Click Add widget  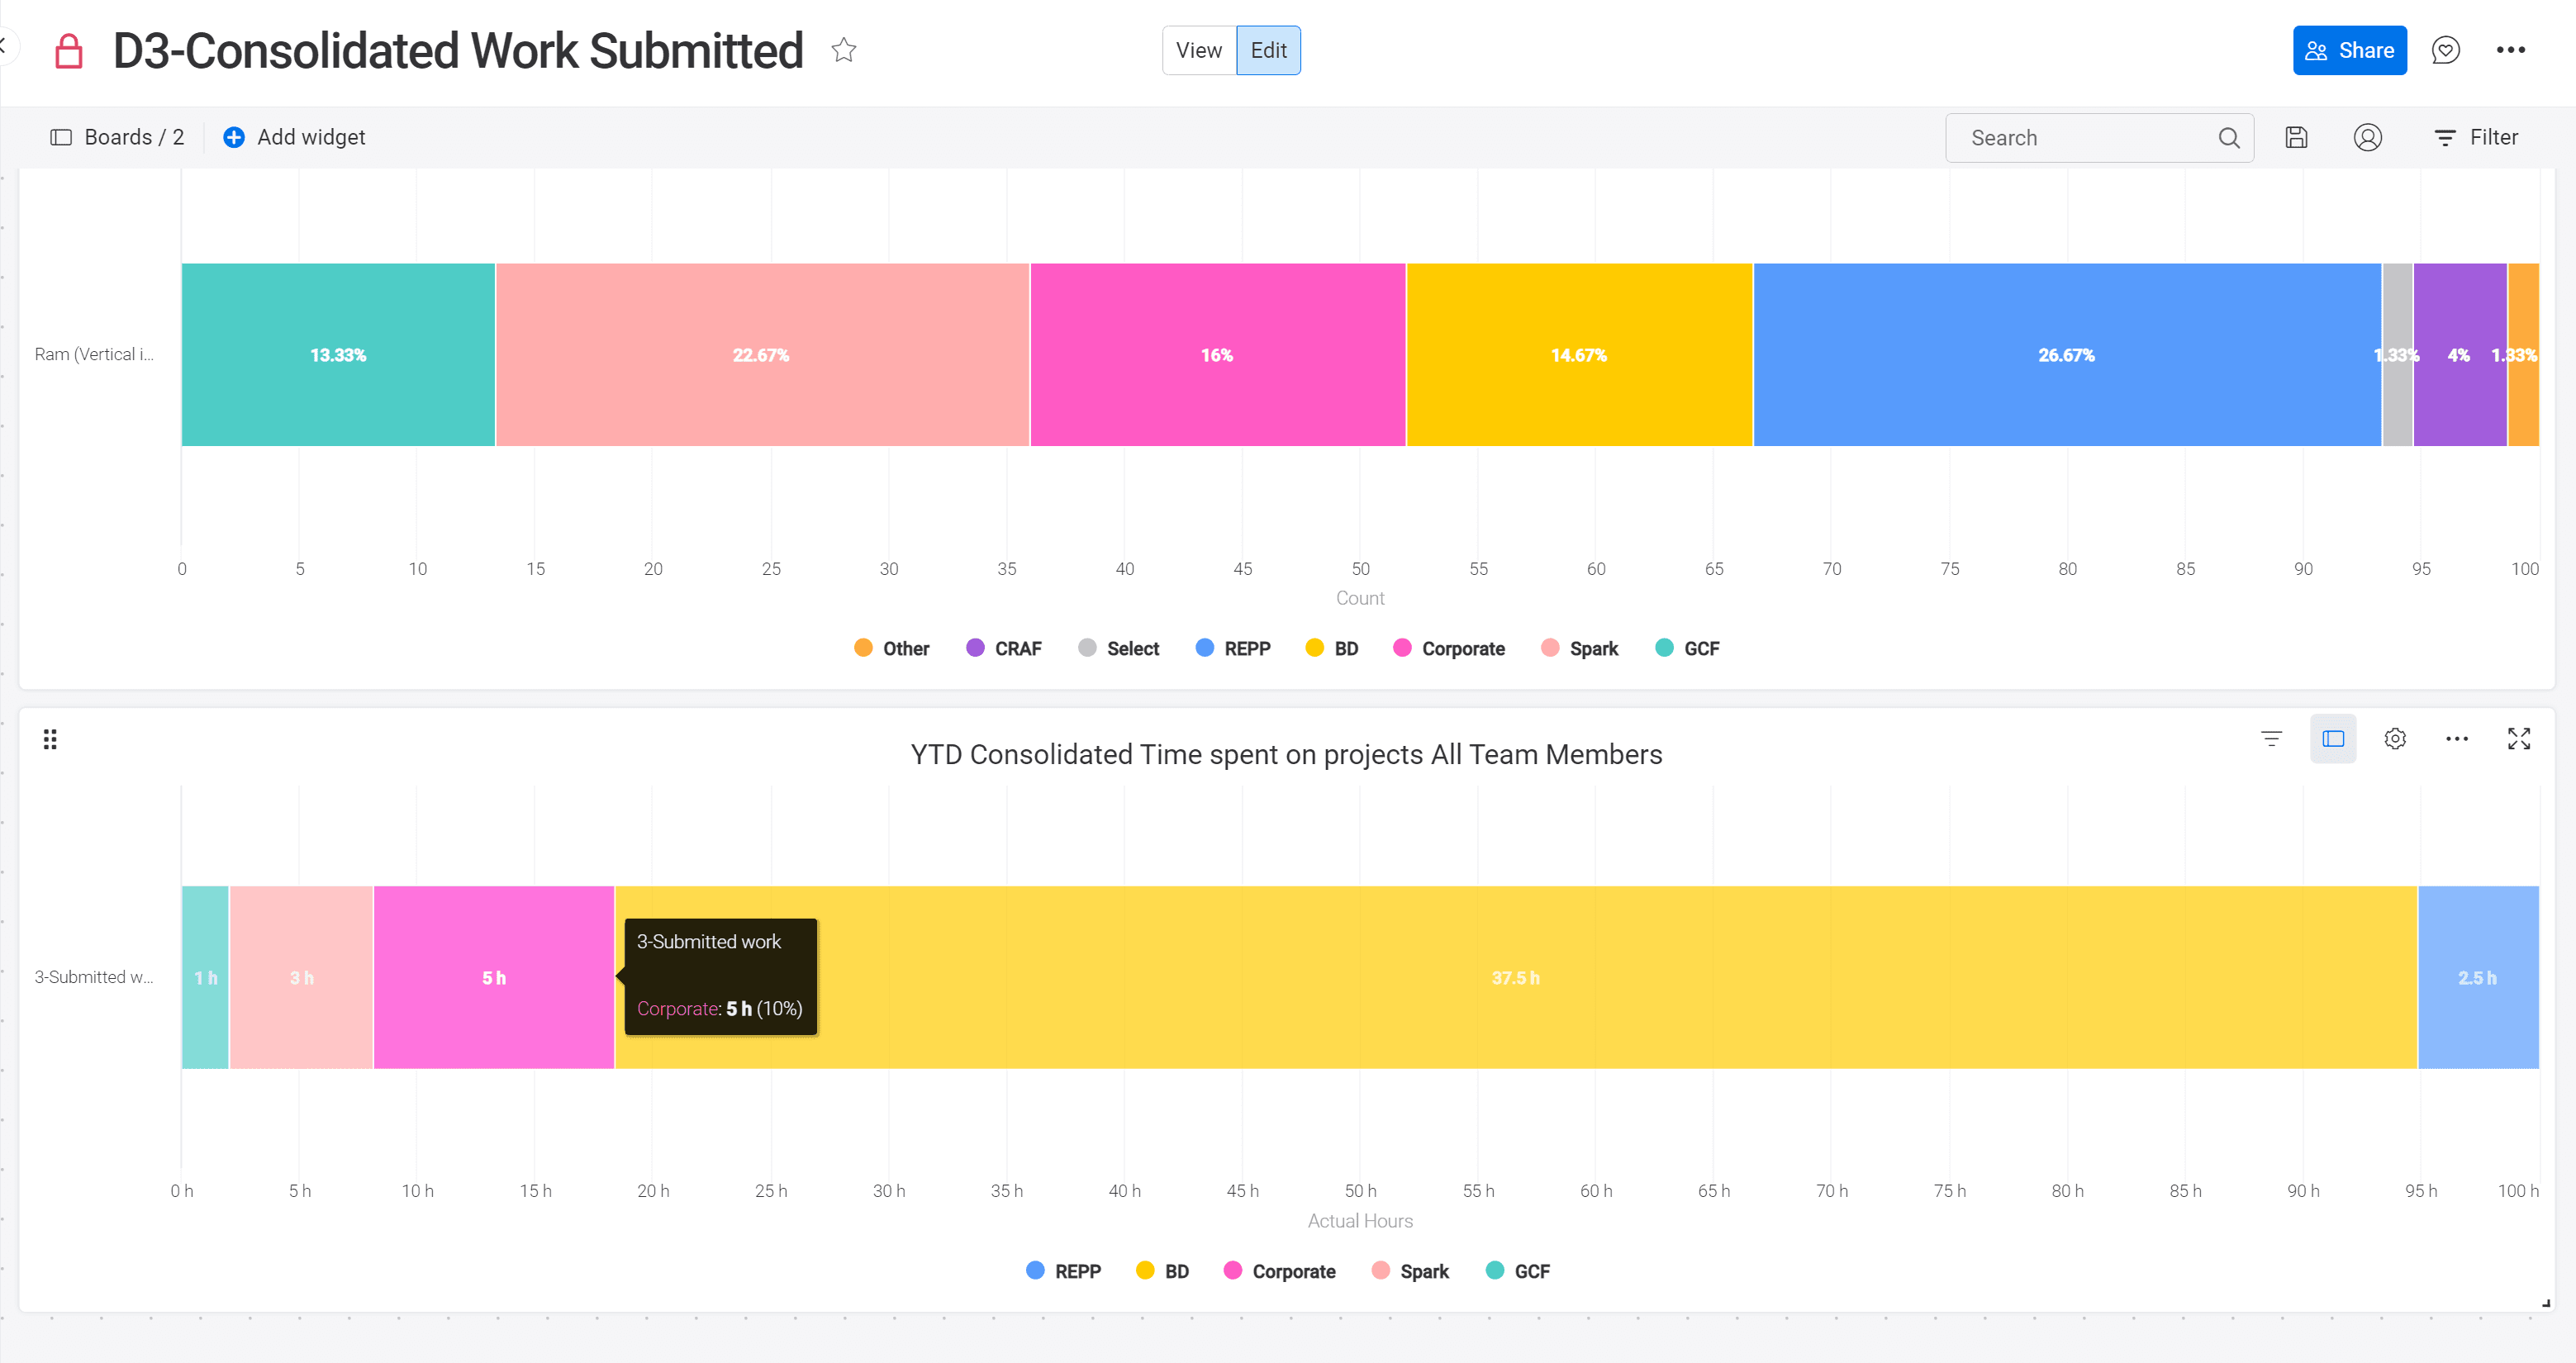294,137
